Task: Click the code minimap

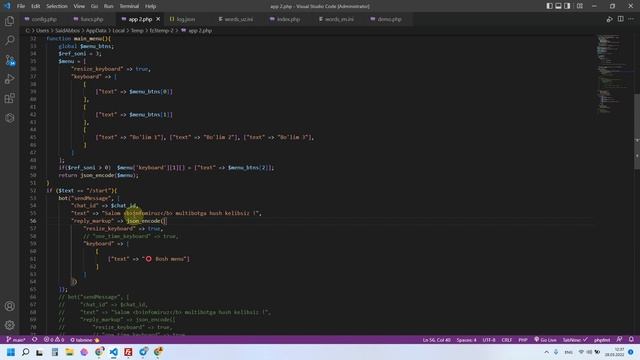Action: [614, 73]
